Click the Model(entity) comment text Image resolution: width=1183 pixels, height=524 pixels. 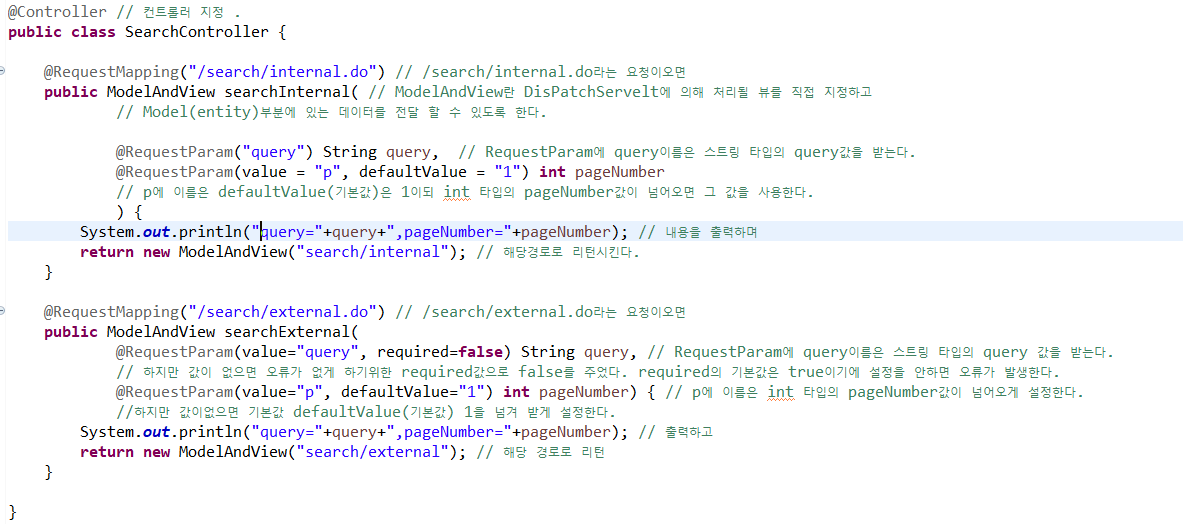click(201, 112)
